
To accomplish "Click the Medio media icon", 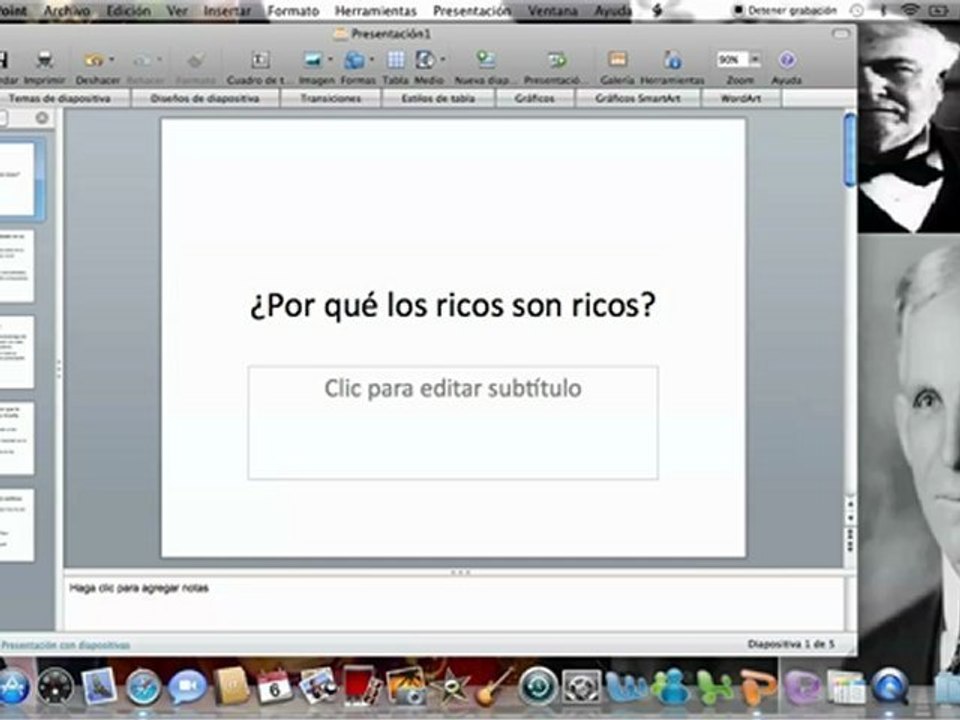I will (425, 60).
